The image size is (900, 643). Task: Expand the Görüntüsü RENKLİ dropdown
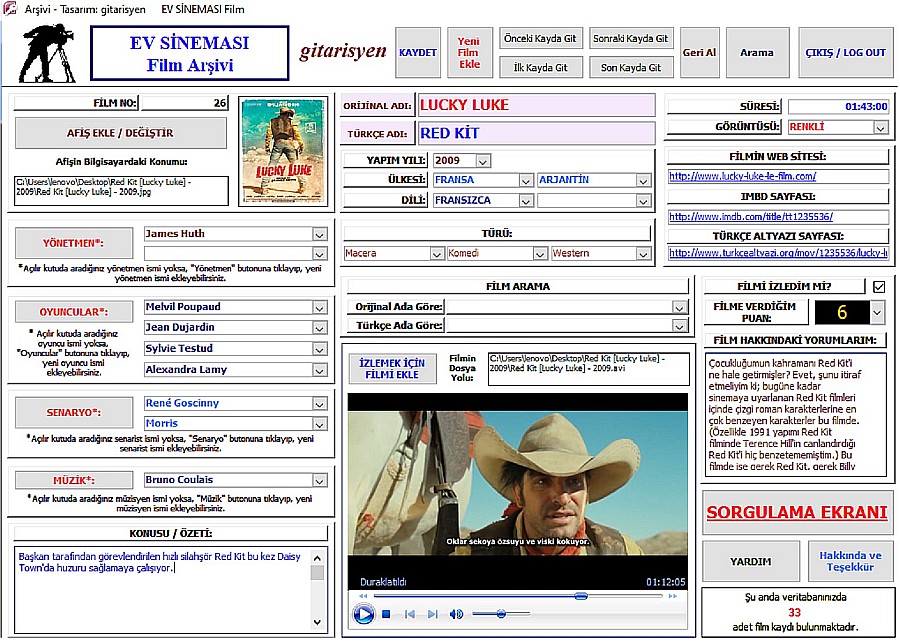point(880,128)
